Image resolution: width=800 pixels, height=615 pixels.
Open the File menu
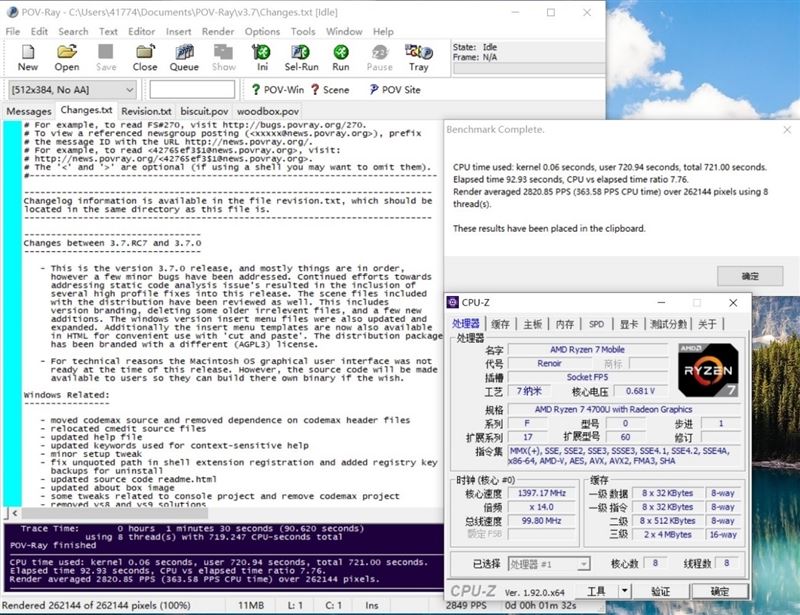[x=13, y=32]
